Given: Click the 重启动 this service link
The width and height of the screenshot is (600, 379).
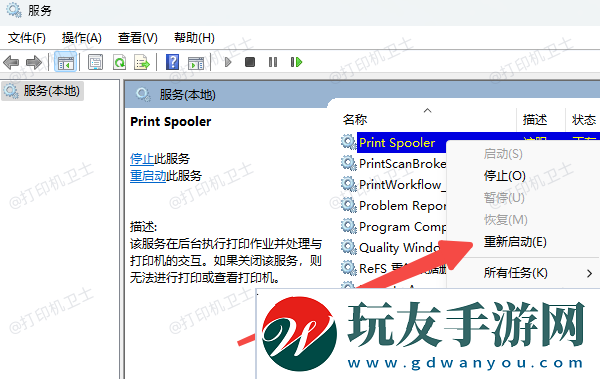Looking at the screenshot, I should tap(148, 176).
